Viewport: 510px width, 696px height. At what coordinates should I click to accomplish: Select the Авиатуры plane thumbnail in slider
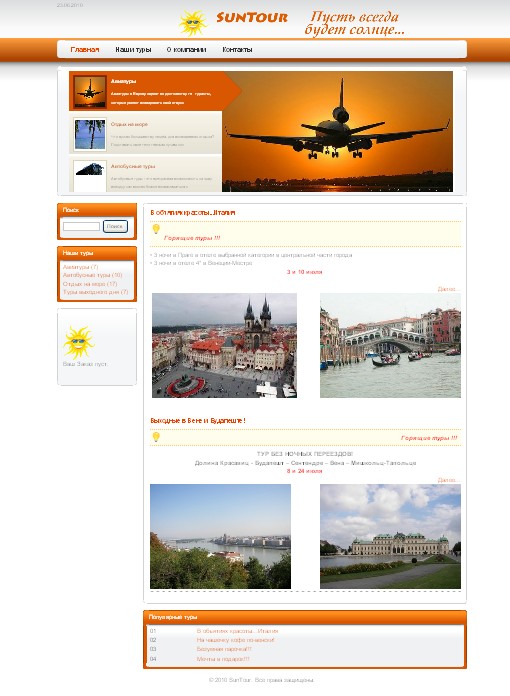[90, 91]
